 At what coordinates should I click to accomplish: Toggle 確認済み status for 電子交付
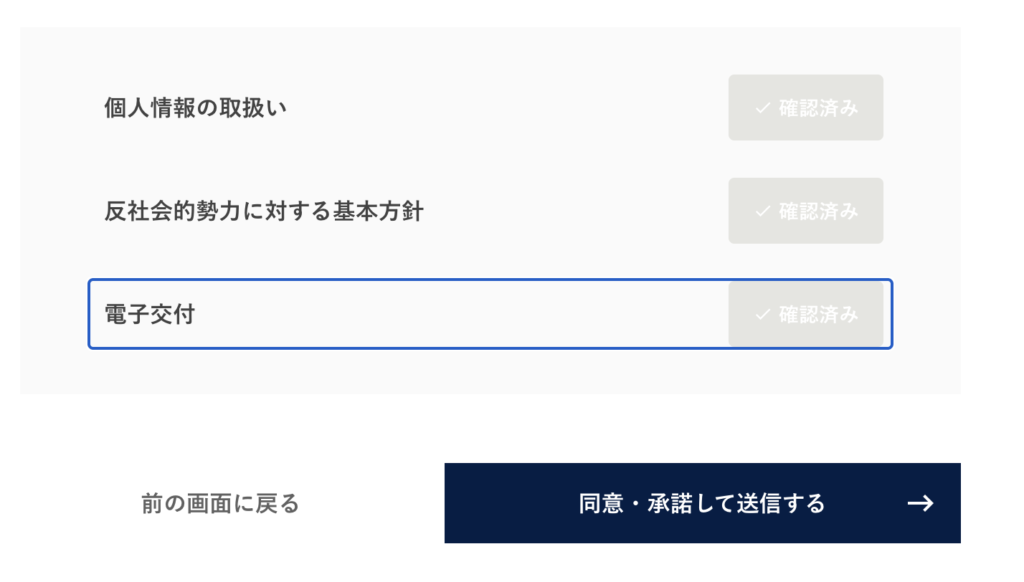coord(805,314)
